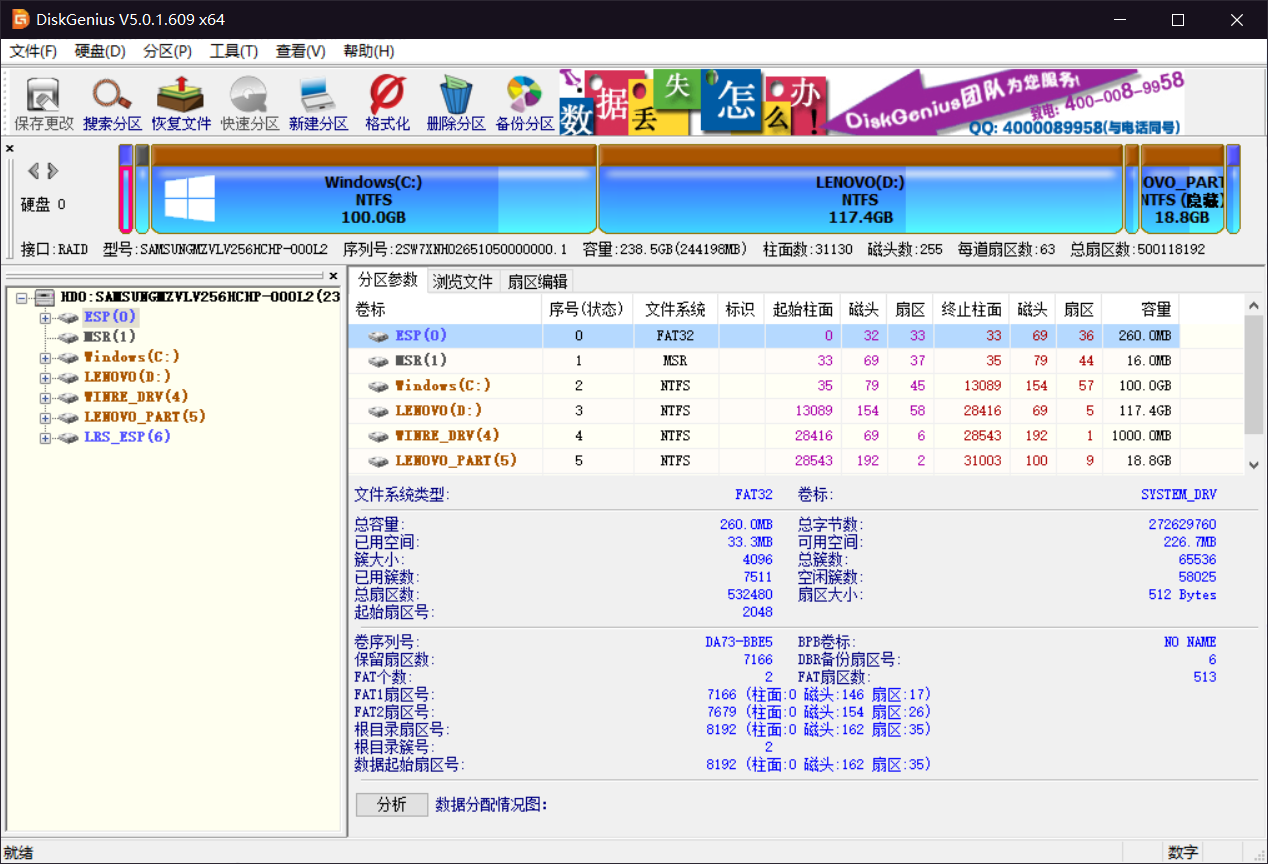Click the drive icon of LENOVO_PART(5) table row

pyautogui.click(x=379, y=461)
